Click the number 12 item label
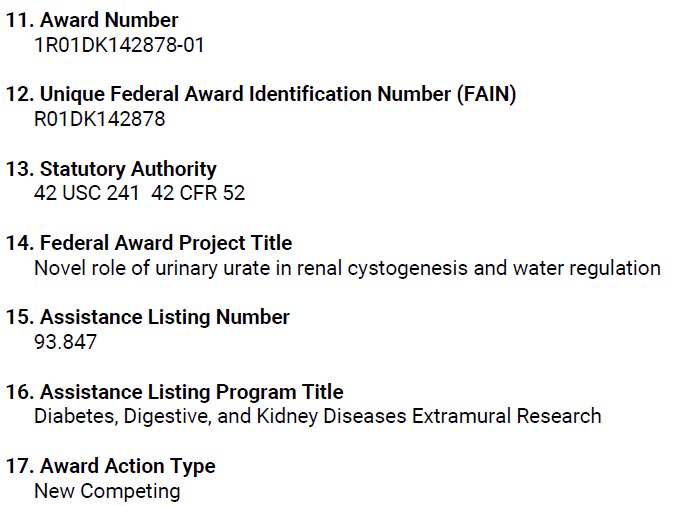698x506 pixels. 20,94
